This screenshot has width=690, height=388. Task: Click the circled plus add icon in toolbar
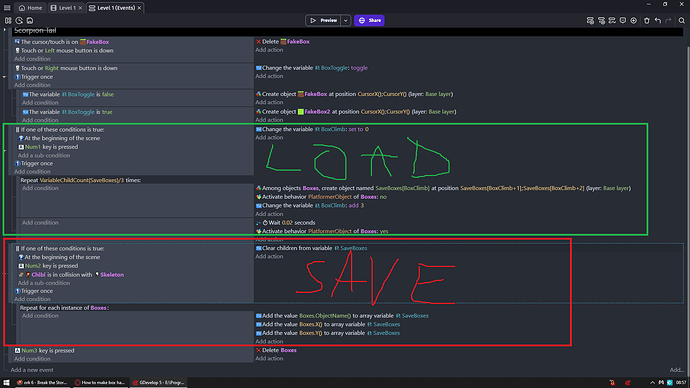click(634, 21)
